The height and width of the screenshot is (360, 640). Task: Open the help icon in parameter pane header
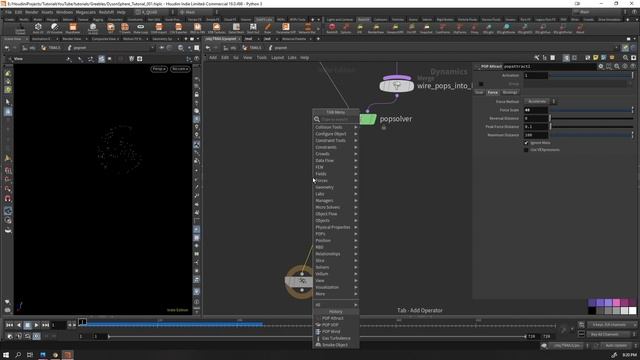(633, 66)
